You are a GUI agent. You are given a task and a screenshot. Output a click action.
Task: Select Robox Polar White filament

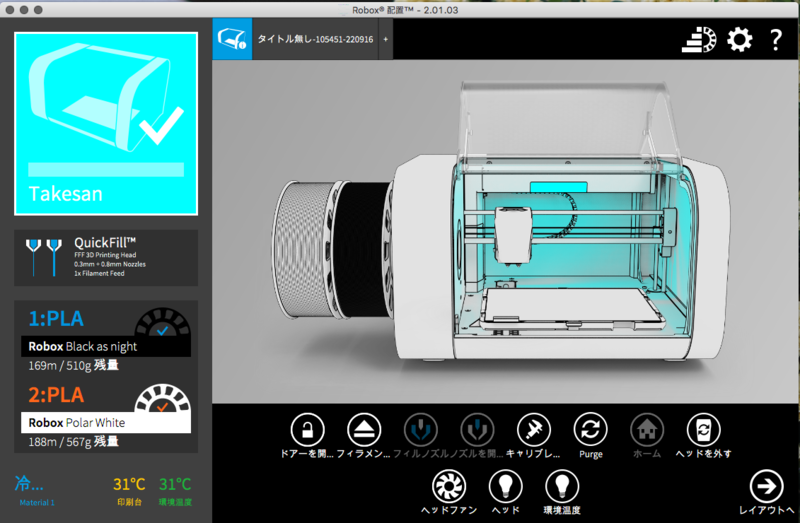(106, 422)
